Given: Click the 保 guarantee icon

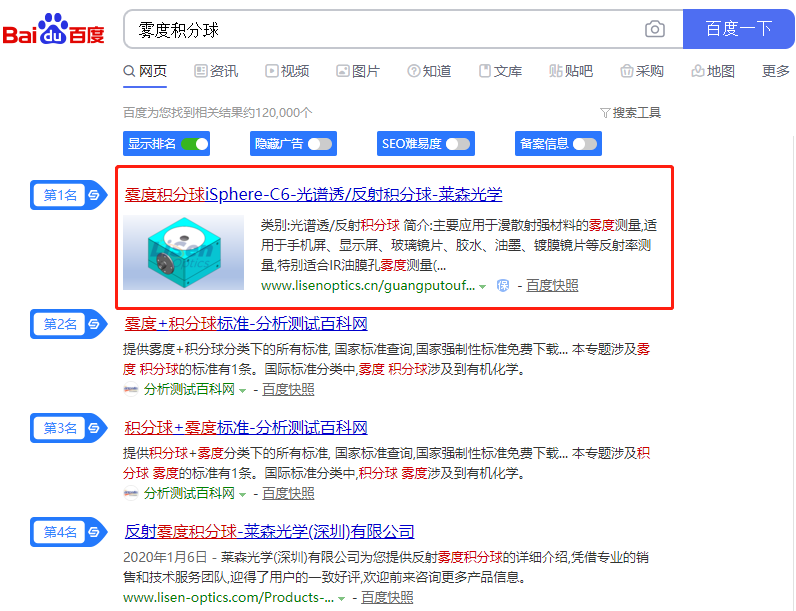Looking at the screenshot, I should pos(503,286).
